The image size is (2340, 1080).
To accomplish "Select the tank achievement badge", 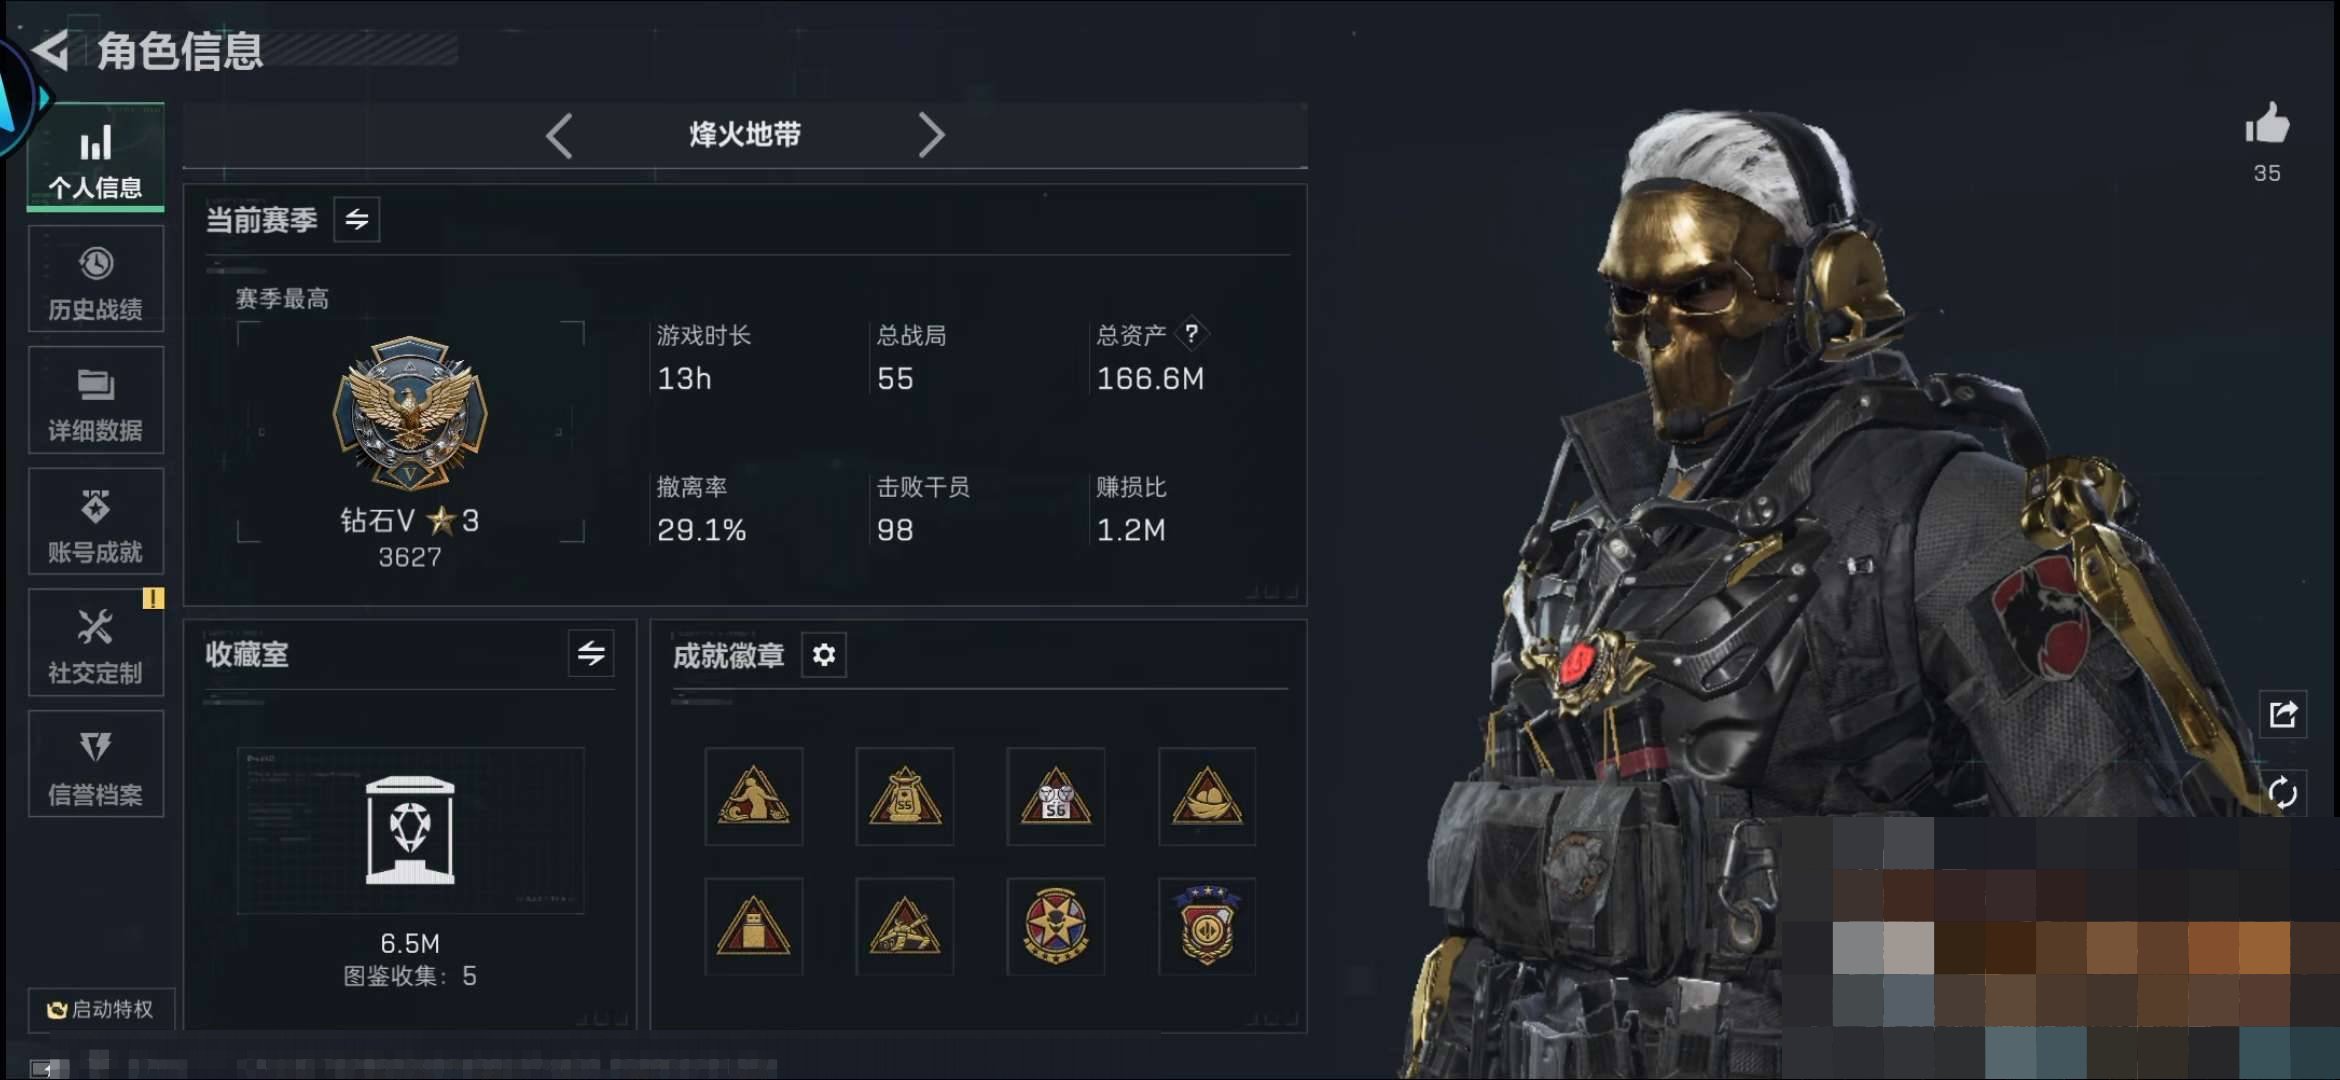I will pyautogui.click(x=904, y=926).
